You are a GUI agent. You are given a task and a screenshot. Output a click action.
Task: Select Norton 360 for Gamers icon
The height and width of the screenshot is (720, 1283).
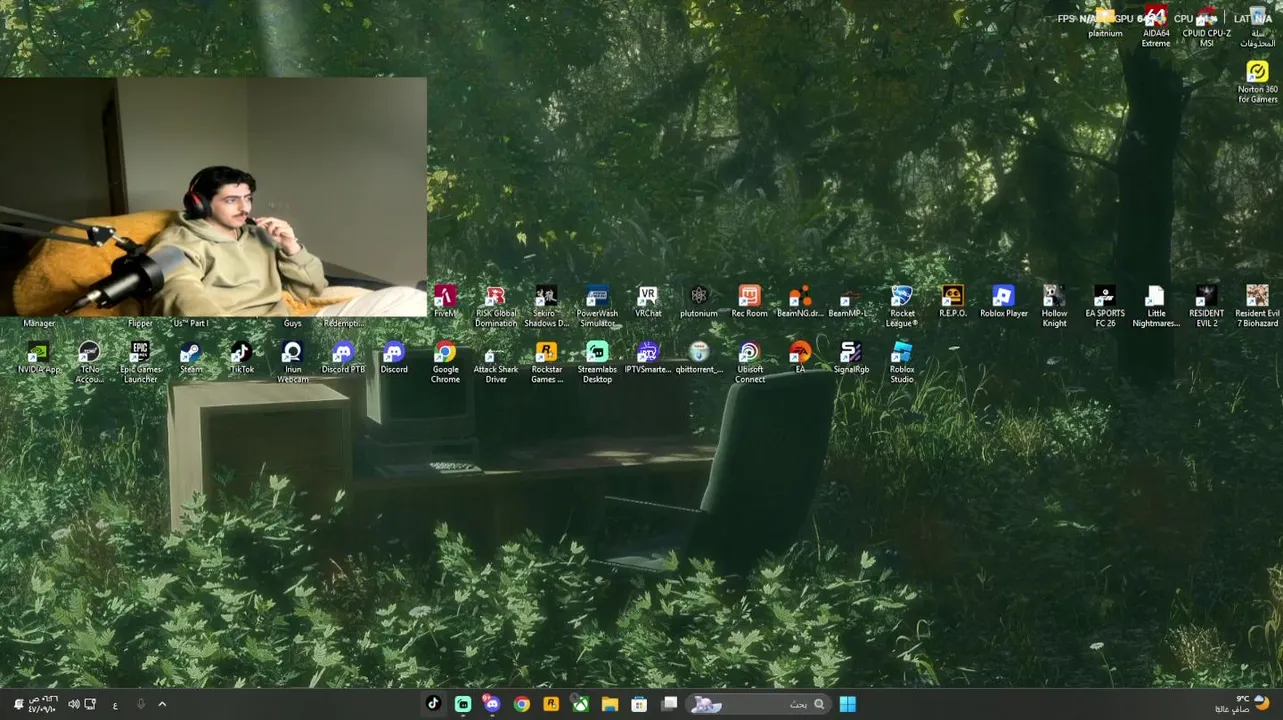[1257, 73]
